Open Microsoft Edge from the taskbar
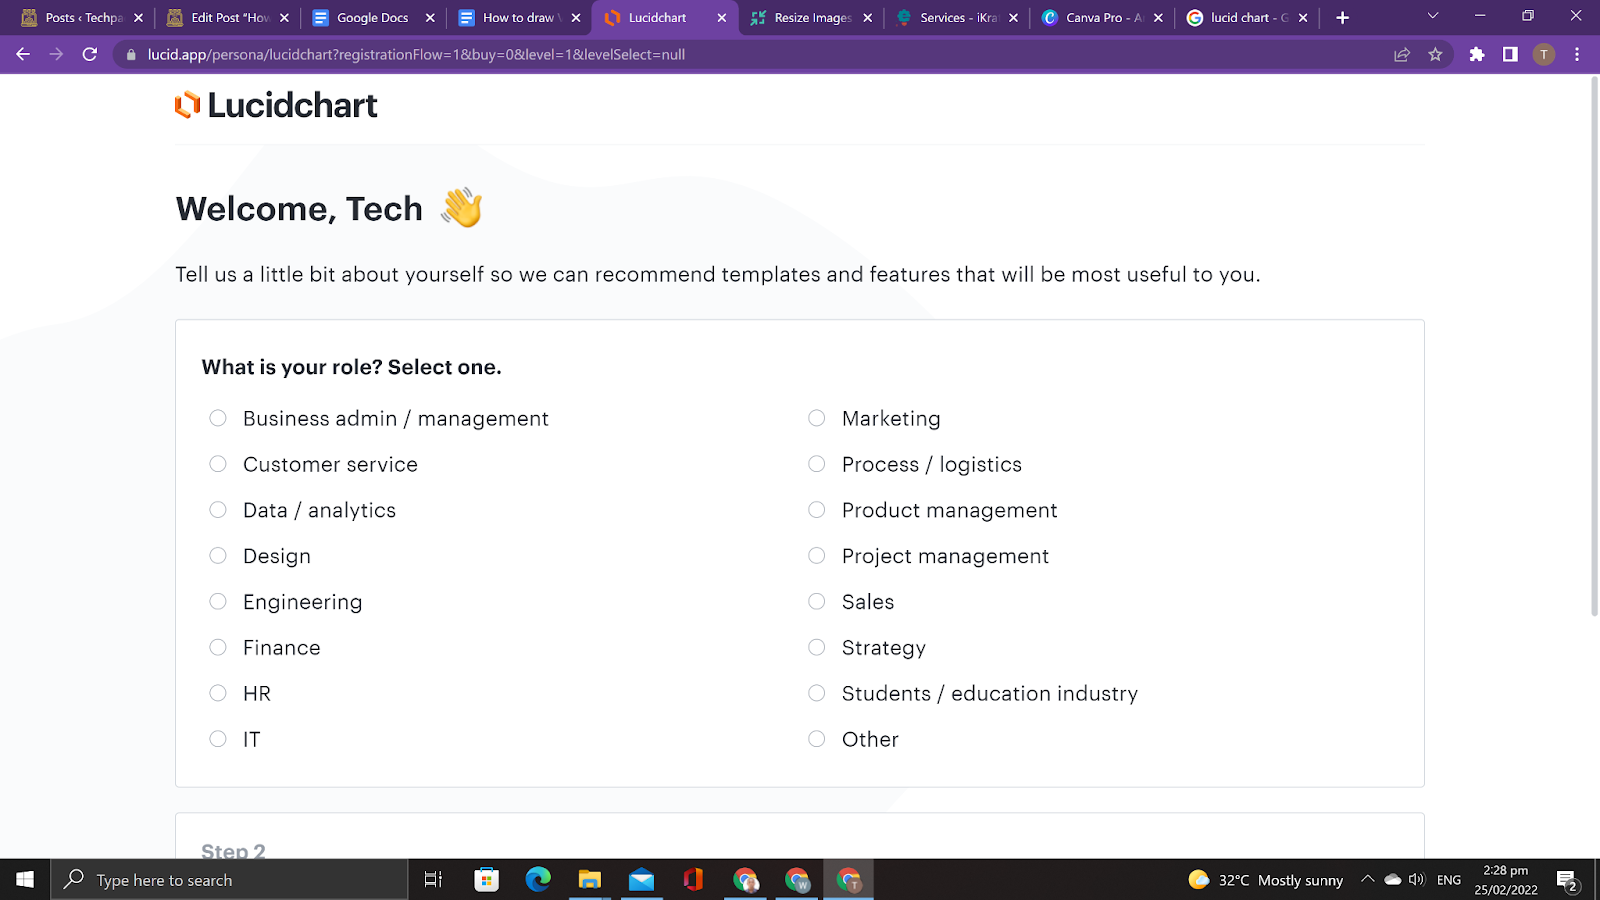The width and height of the screenshot is (1600, 900). (x=538, y=879)
